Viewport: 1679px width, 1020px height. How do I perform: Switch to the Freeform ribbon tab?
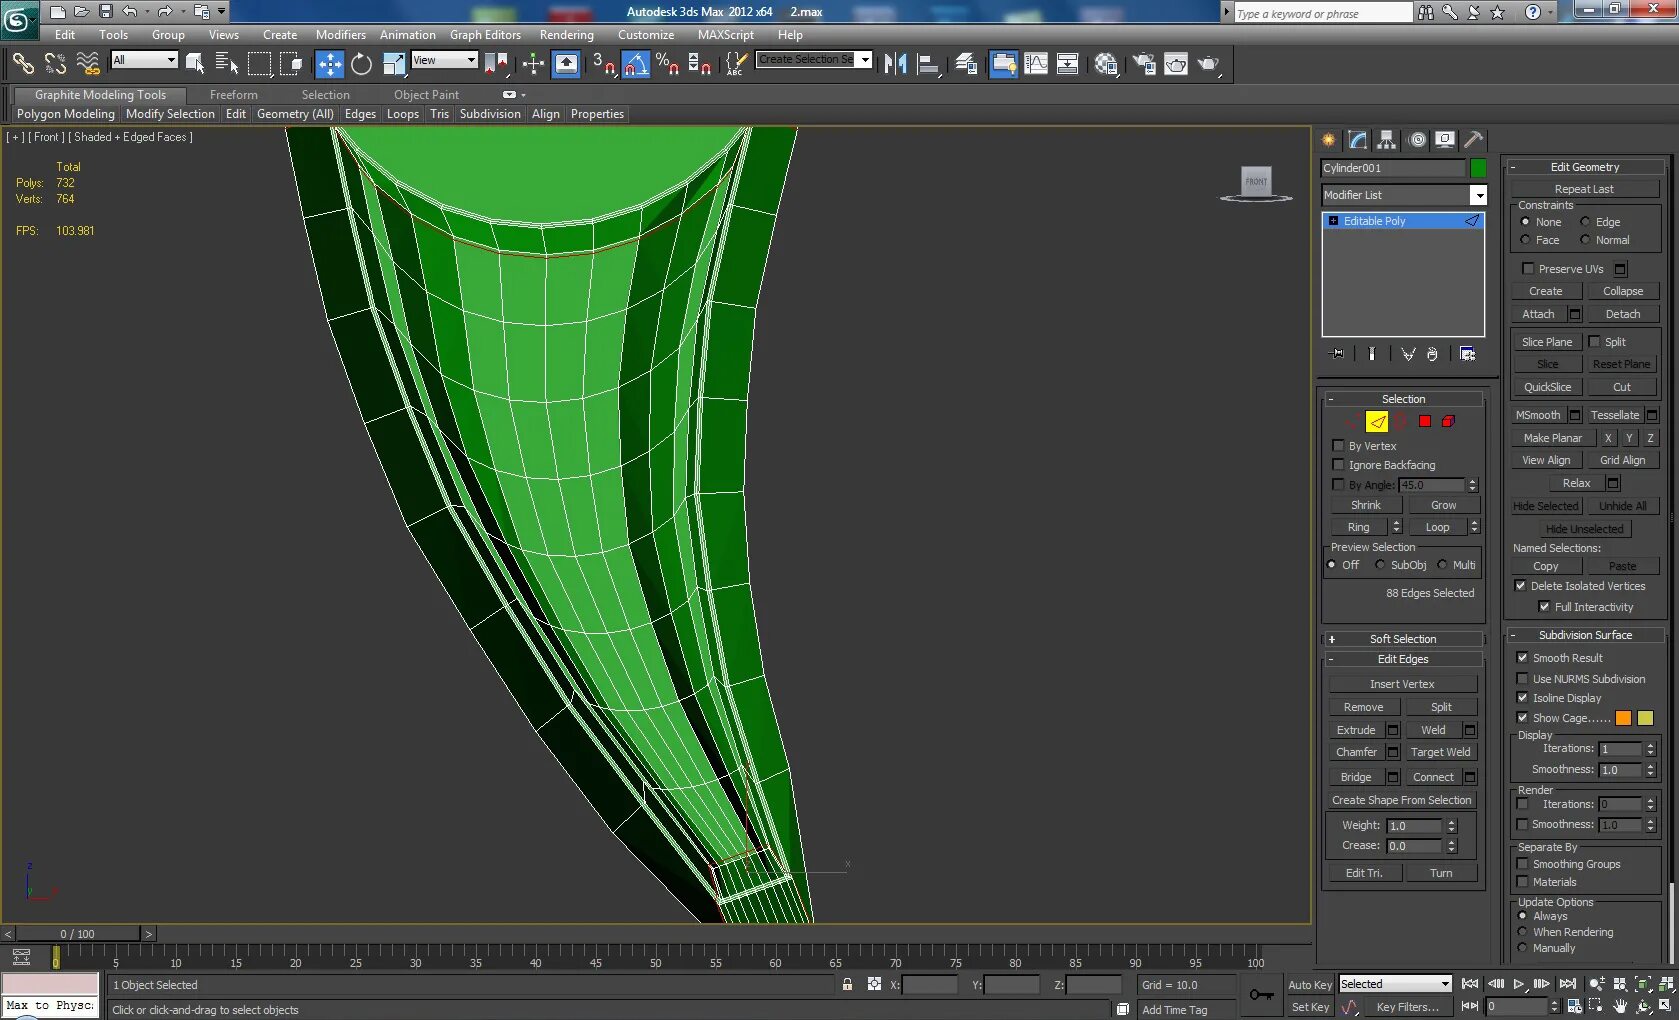tap(233, 95)
